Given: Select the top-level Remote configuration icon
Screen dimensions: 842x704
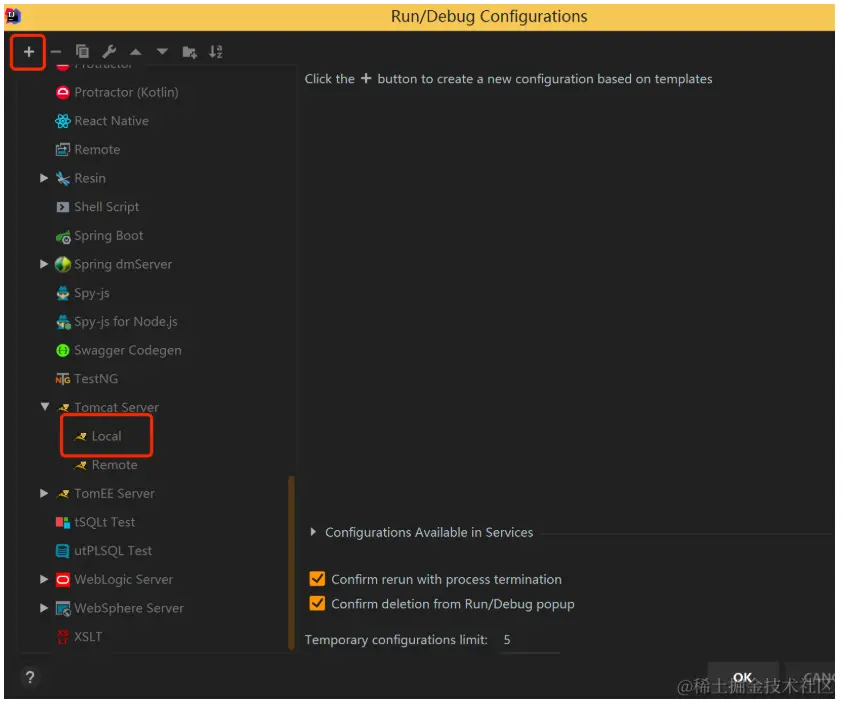Looking at the screenshot, I should (x=63, y=149).
